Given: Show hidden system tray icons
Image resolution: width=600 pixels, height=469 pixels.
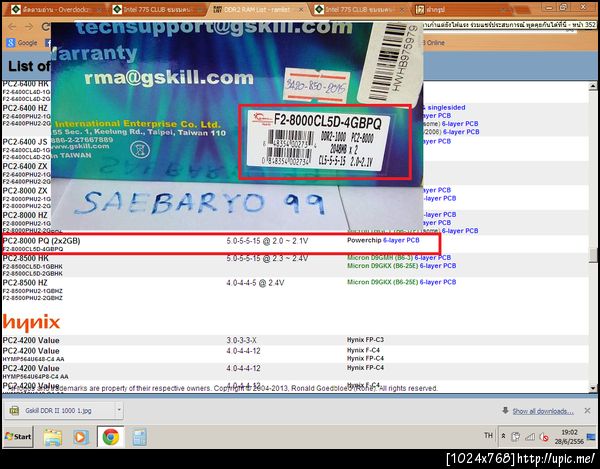Looking at the screenshot, I should pyautogui.click(x=504, y=436).
